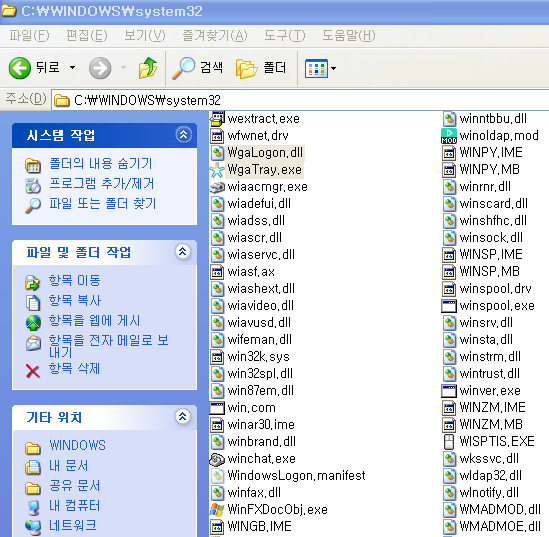The height and width of the screenshot is (537, 549).
Task: Open 공유 문서 link
Action: pos(75,485)
